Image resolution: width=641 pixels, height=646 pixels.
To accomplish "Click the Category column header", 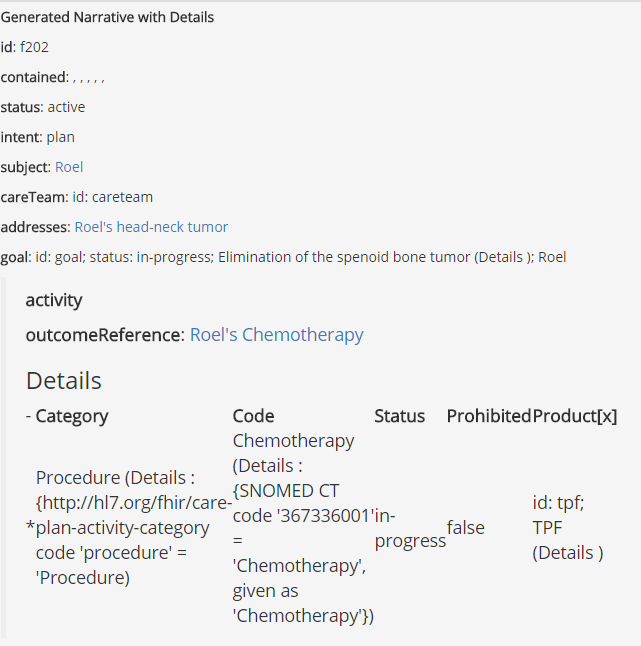I will (x=72, y=416).
